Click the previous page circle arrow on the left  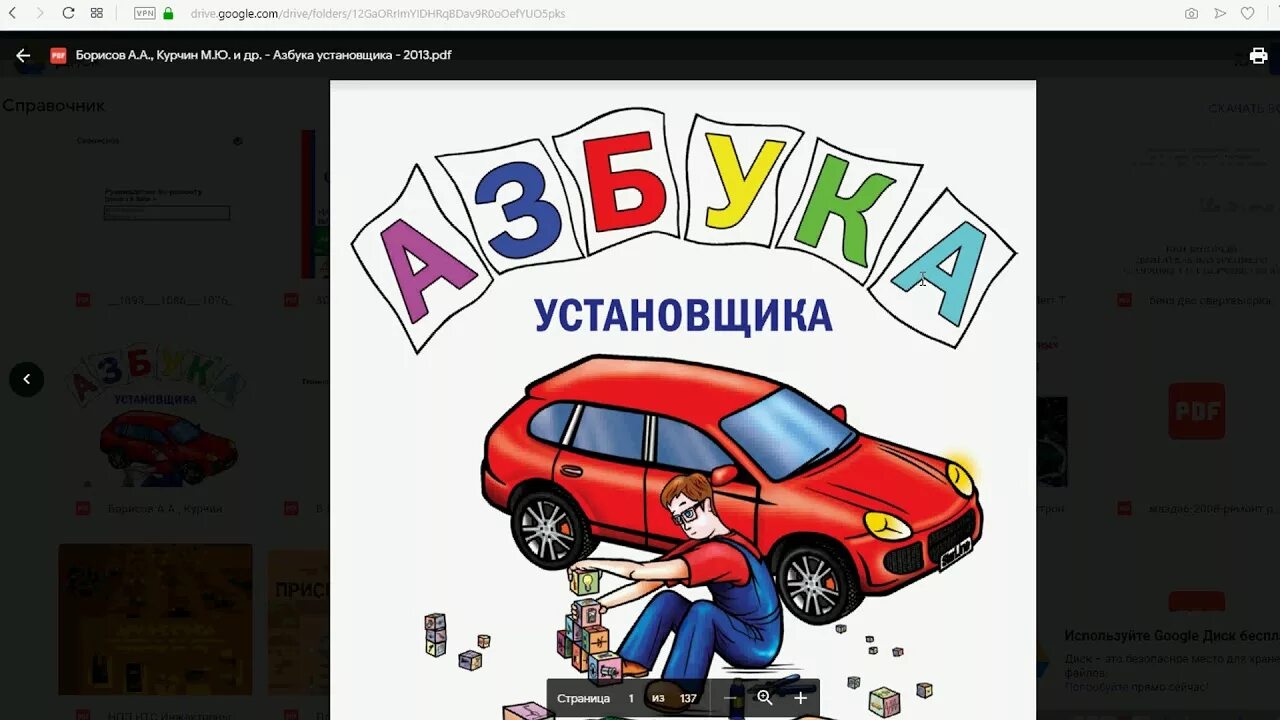click(x=26, y=379)
